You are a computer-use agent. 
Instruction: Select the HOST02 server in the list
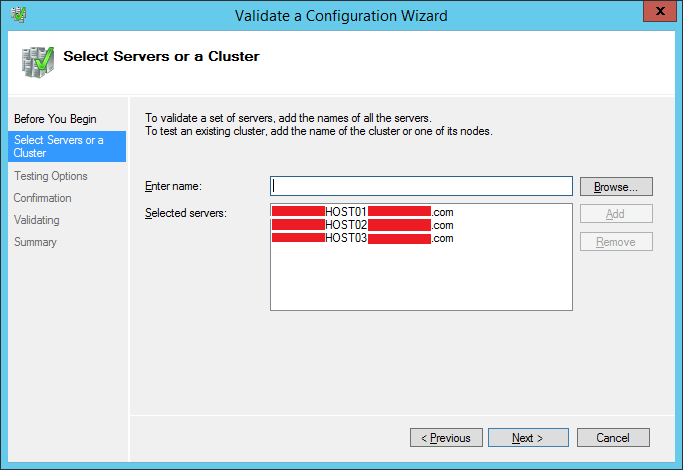362,225
